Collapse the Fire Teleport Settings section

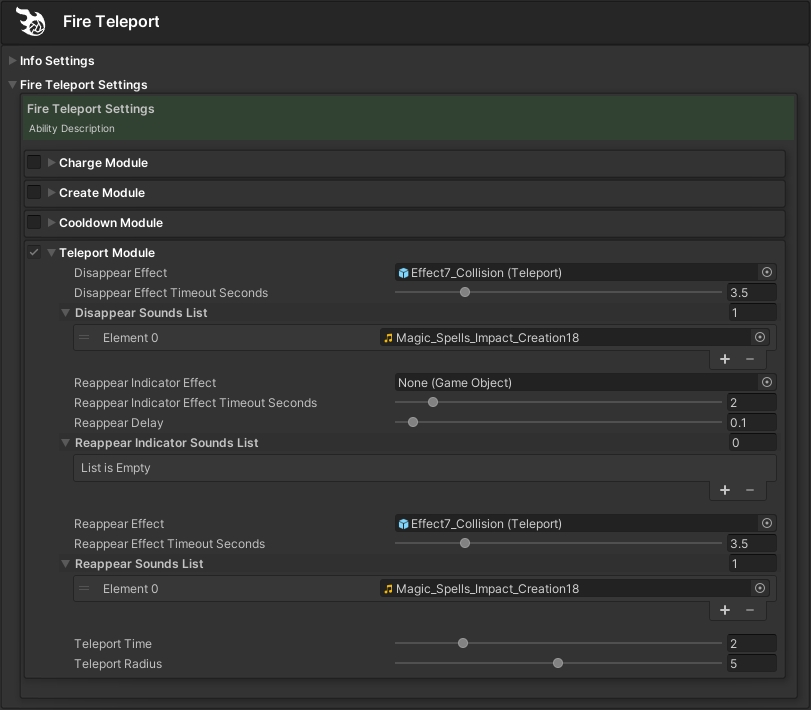tap(12, 85)
